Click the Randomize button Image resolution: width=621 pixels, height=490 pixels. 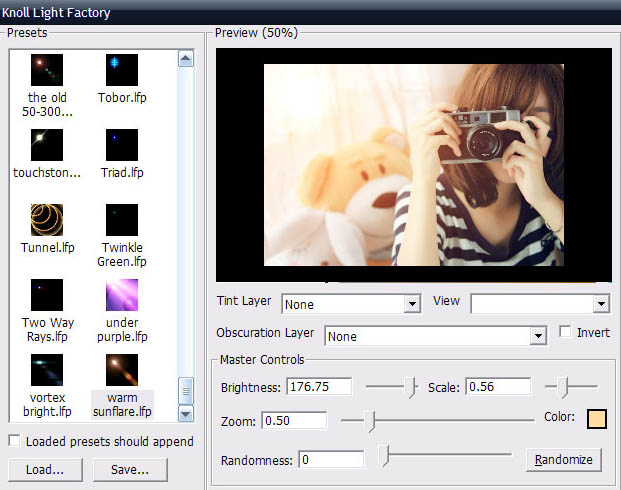(564, 459)
